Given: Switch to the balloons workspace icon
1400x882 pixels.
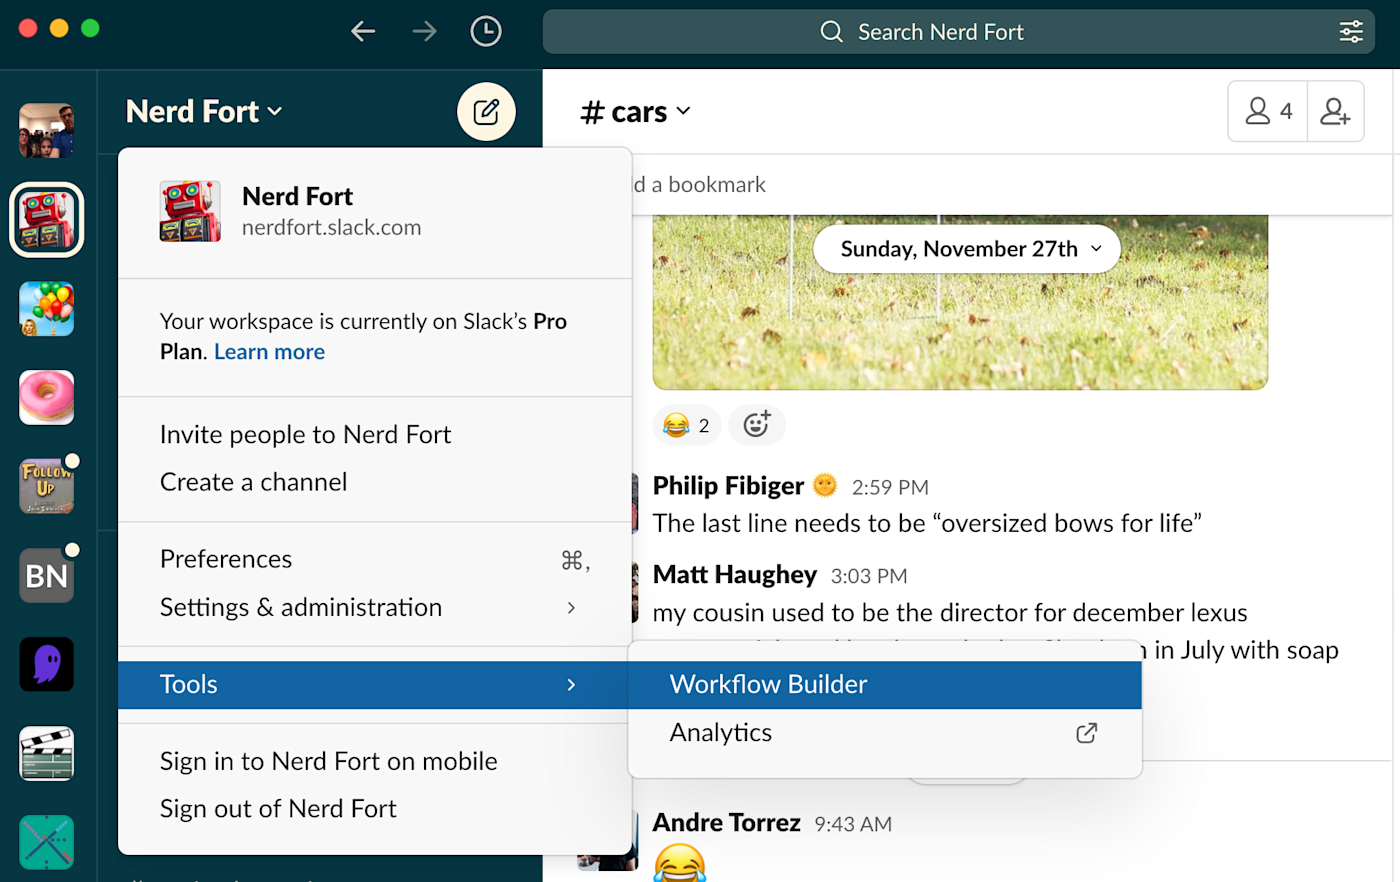Looking at the screenshot, I should coord(46,309).
